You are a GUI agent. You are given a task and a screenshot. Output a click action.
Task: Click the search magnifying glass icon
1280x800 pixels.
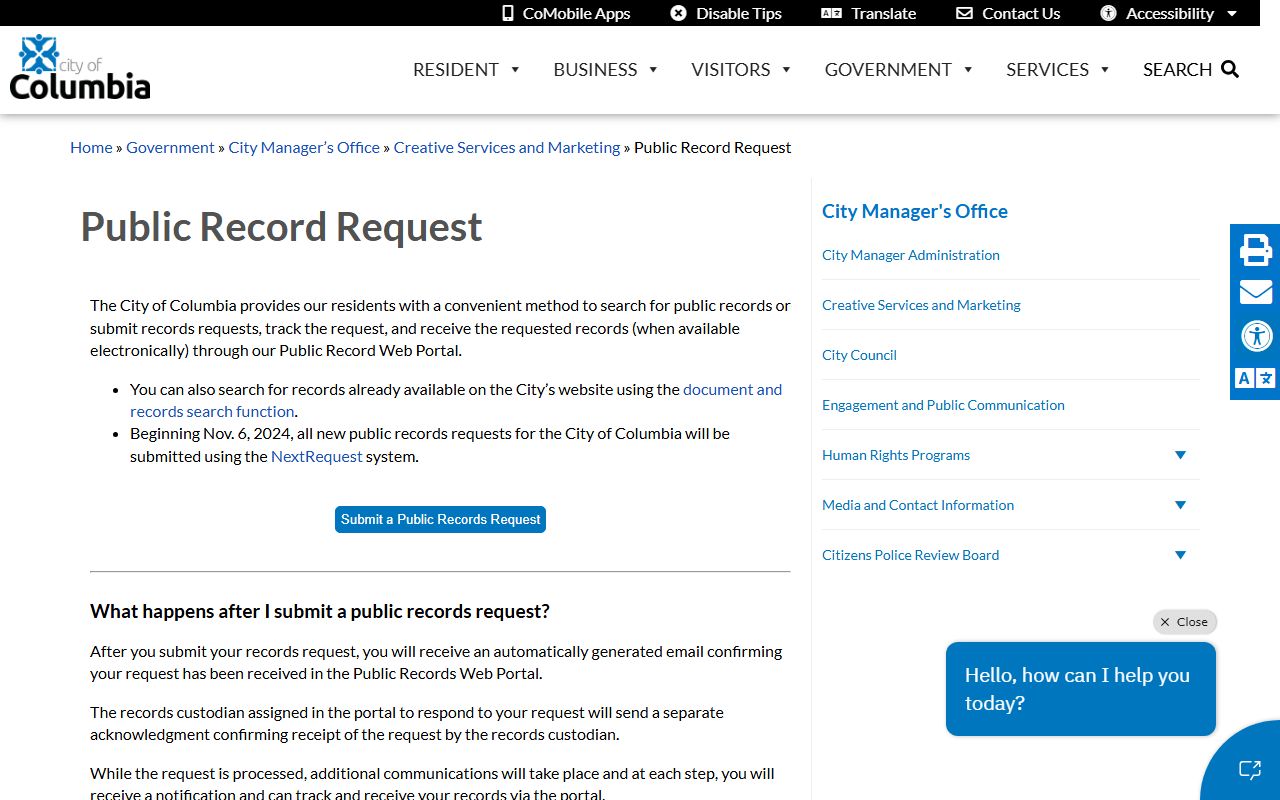click(x=1230, y=69)
